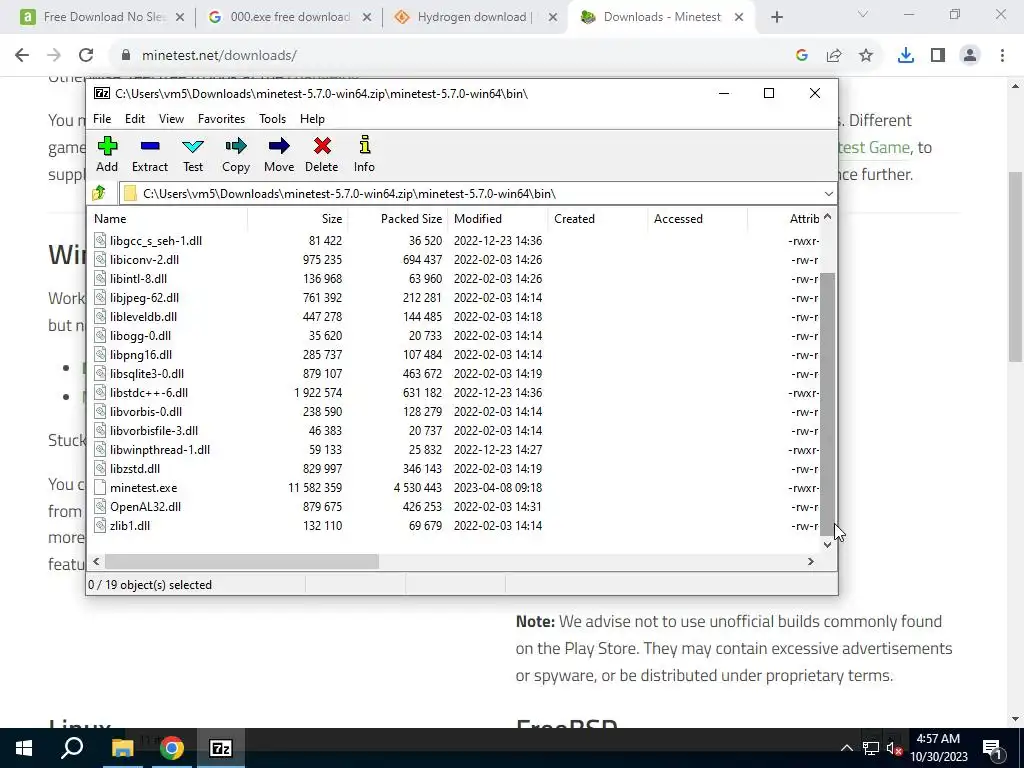Go up one folder level in 7-Zip
This screenshot has height=768, width=1024.
click(99, 193)
